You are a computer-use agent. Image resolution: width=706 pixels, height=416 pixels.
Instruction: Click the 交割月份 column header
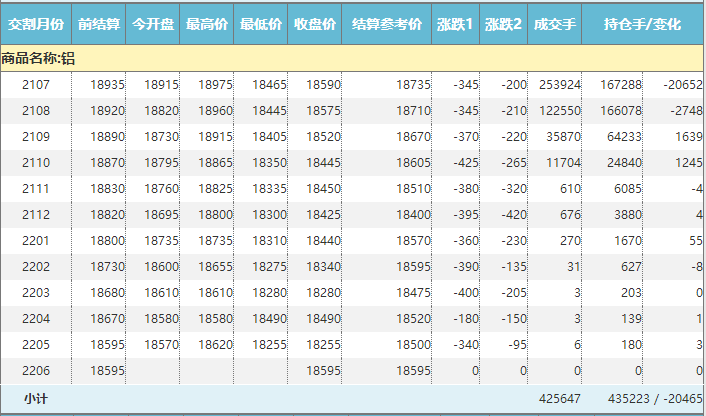[x=36, y=23]
